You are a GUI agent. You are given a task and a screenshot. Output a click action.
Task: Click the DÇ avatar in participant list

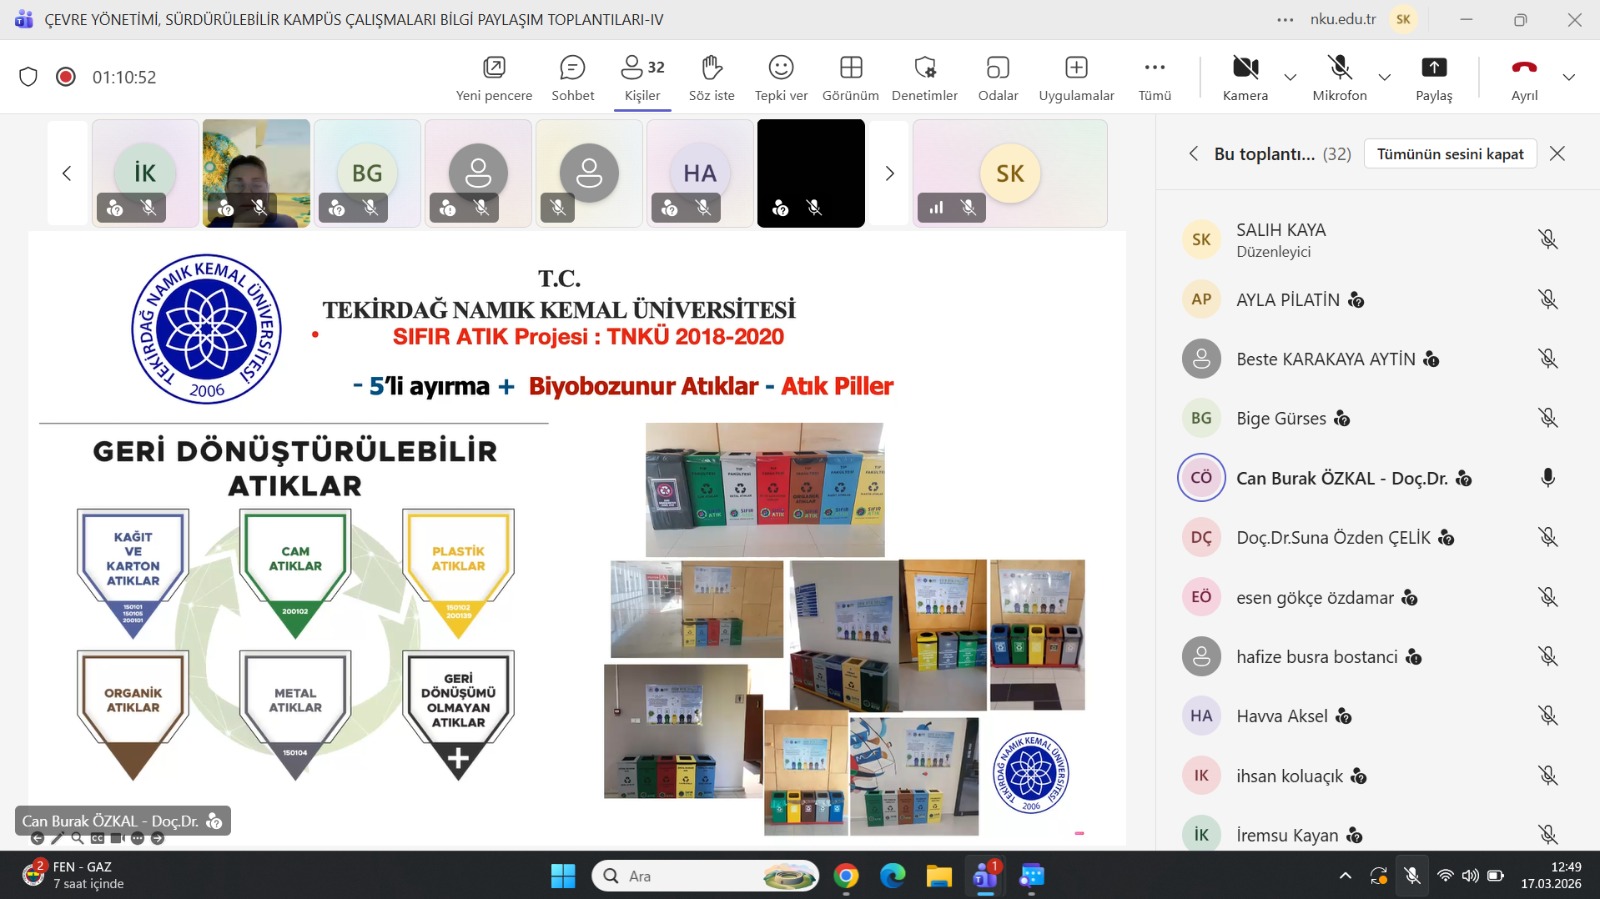coord(1201,537)
